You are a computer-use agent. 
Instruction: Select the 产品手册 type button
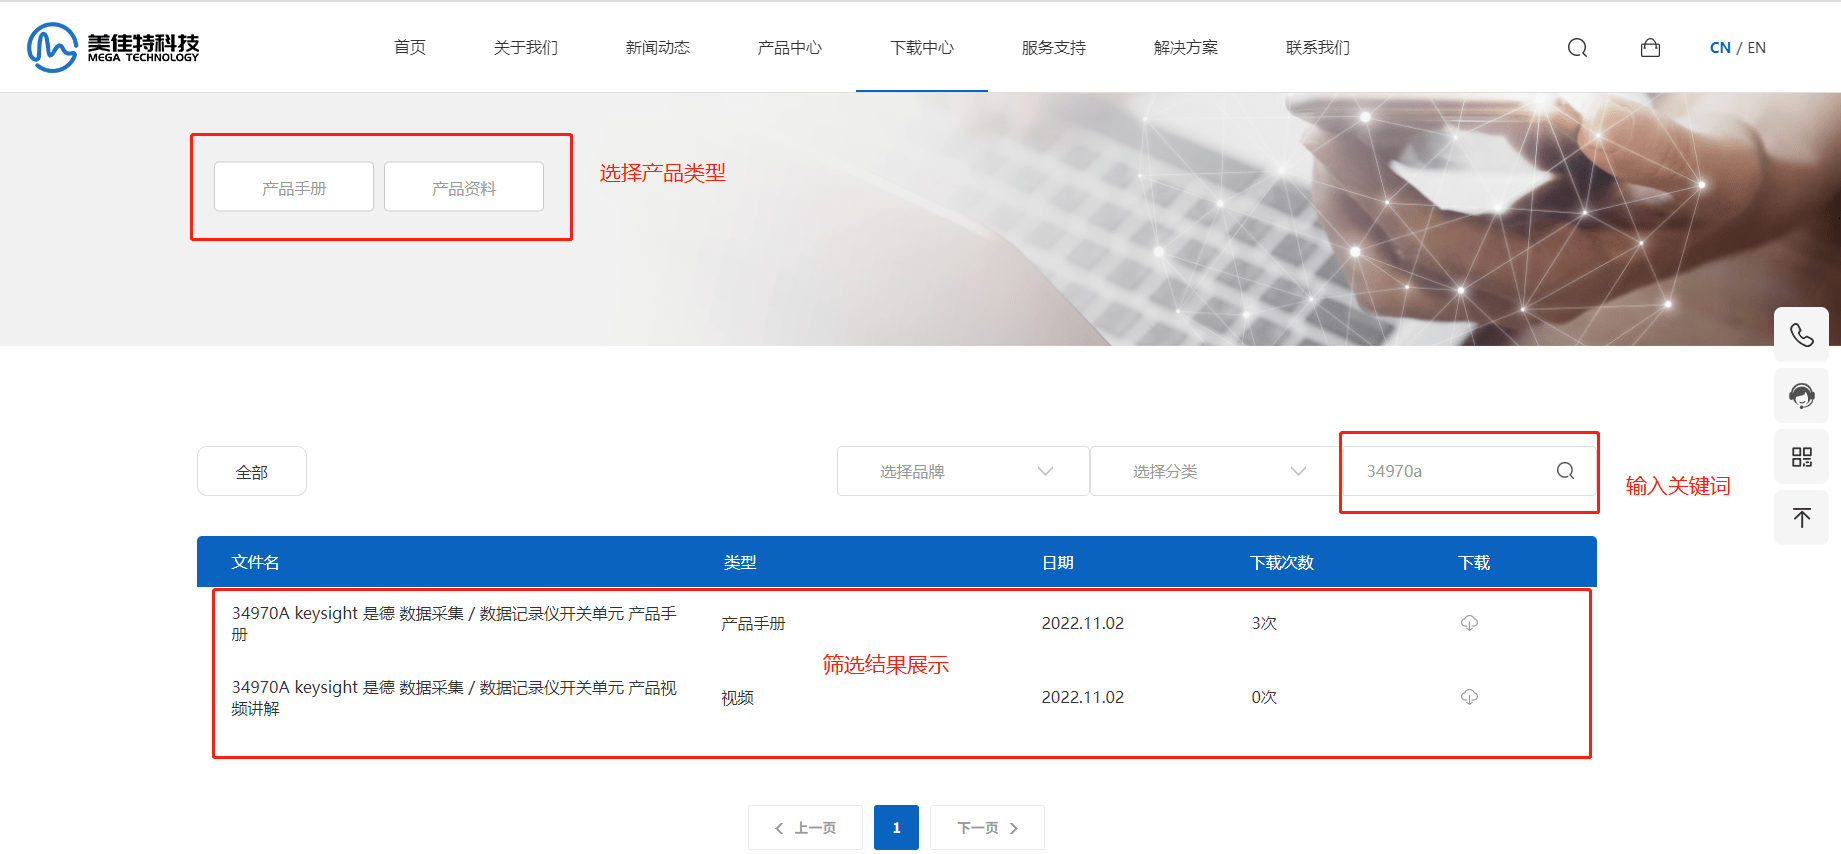[x=294, y=187]
